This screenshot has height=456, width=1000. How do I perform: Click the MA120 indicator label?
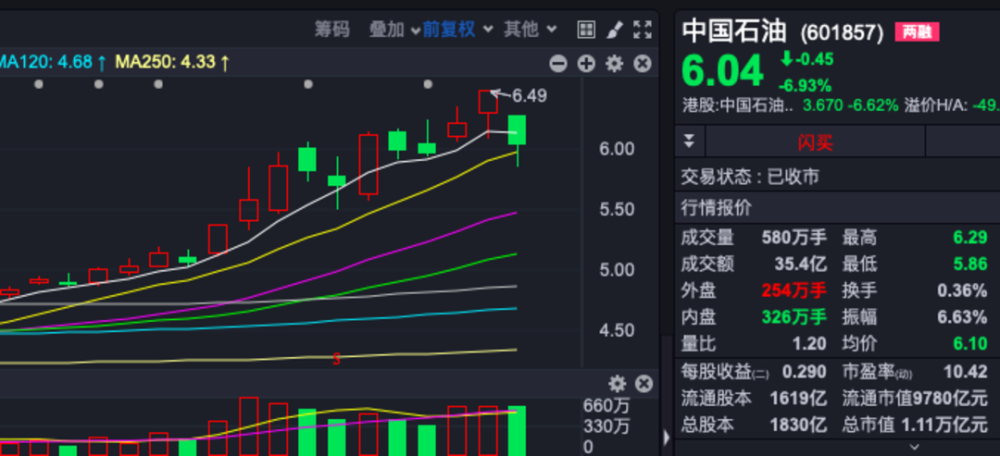click(x=52, y=63)
